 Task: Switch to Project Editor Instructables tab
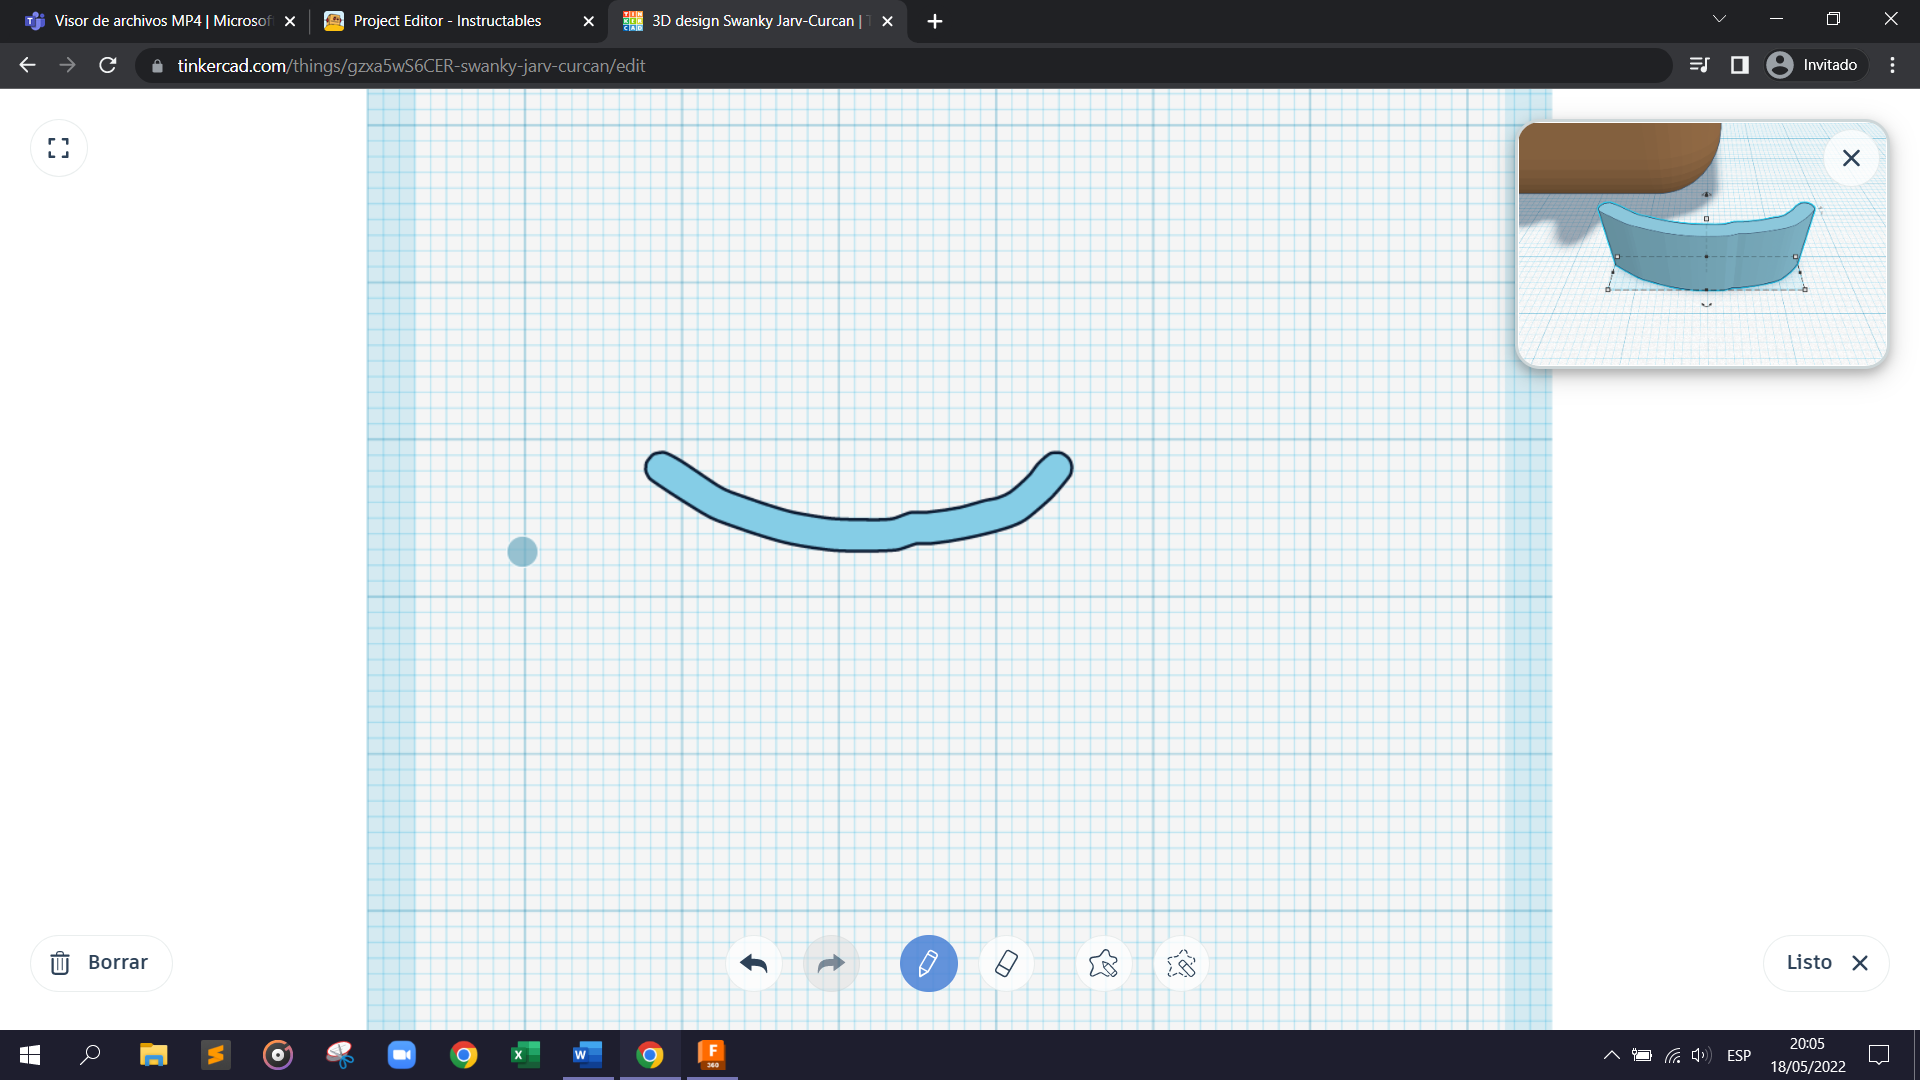coord(447,21)
